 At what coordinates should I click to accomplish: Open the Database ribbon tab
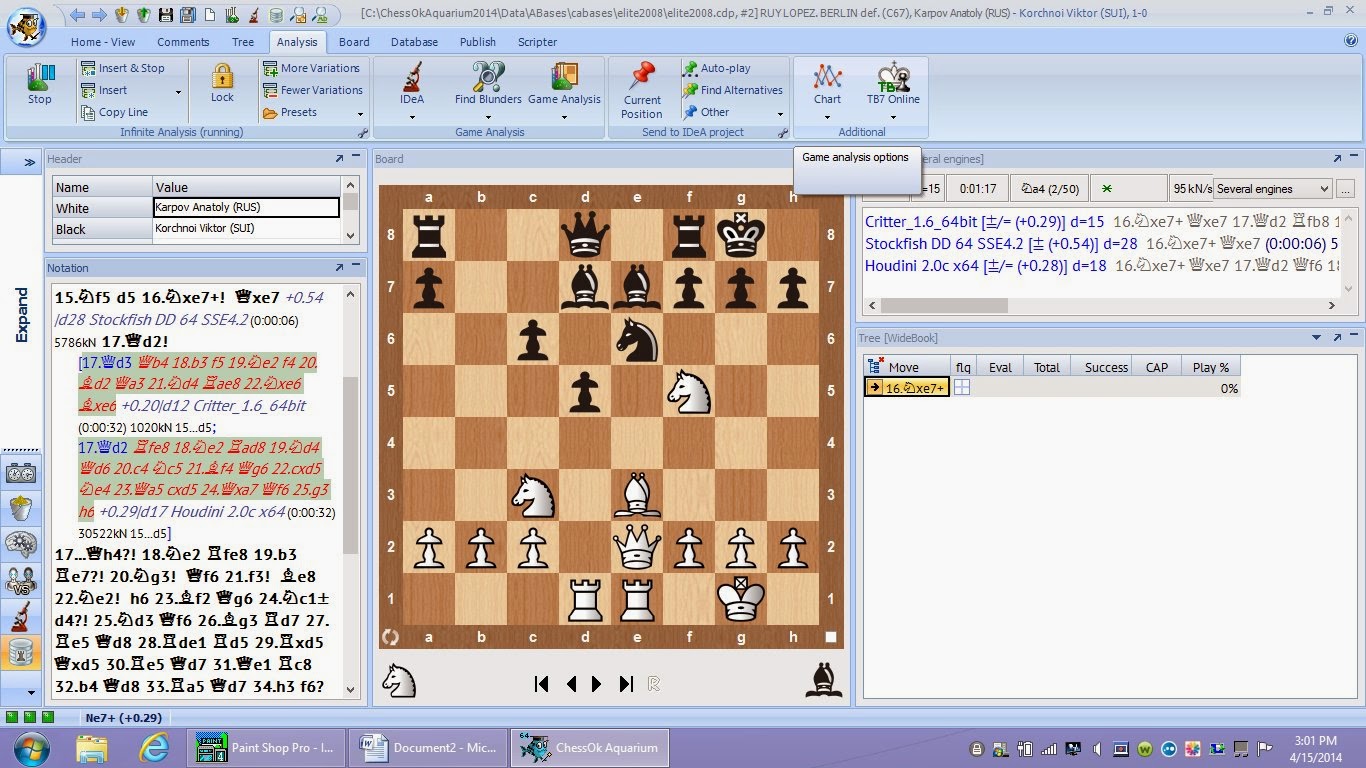coord(414,42)
